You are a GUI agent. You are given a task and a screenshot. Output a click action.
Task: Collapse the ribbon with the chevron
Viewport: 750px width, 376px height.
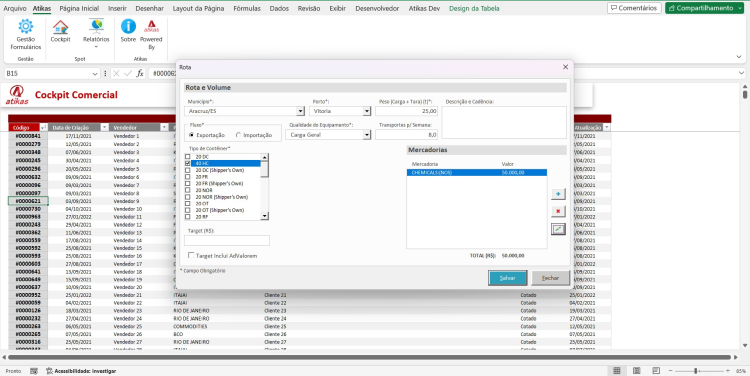[x=739, y=57]
